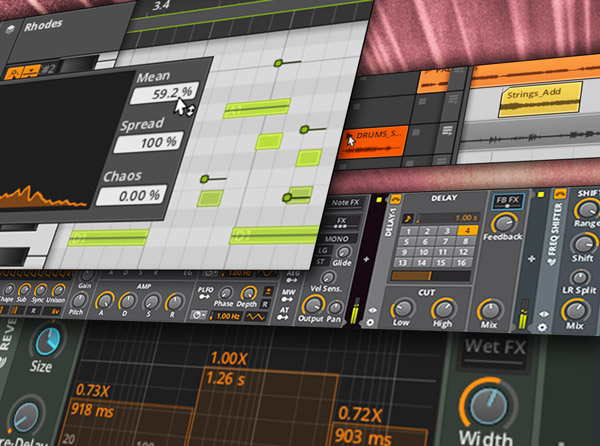Image resolution: width=600 pixels, height=446 pixels.
Task: Click the Feedback knob in Delay
Action: click(504, 223)
